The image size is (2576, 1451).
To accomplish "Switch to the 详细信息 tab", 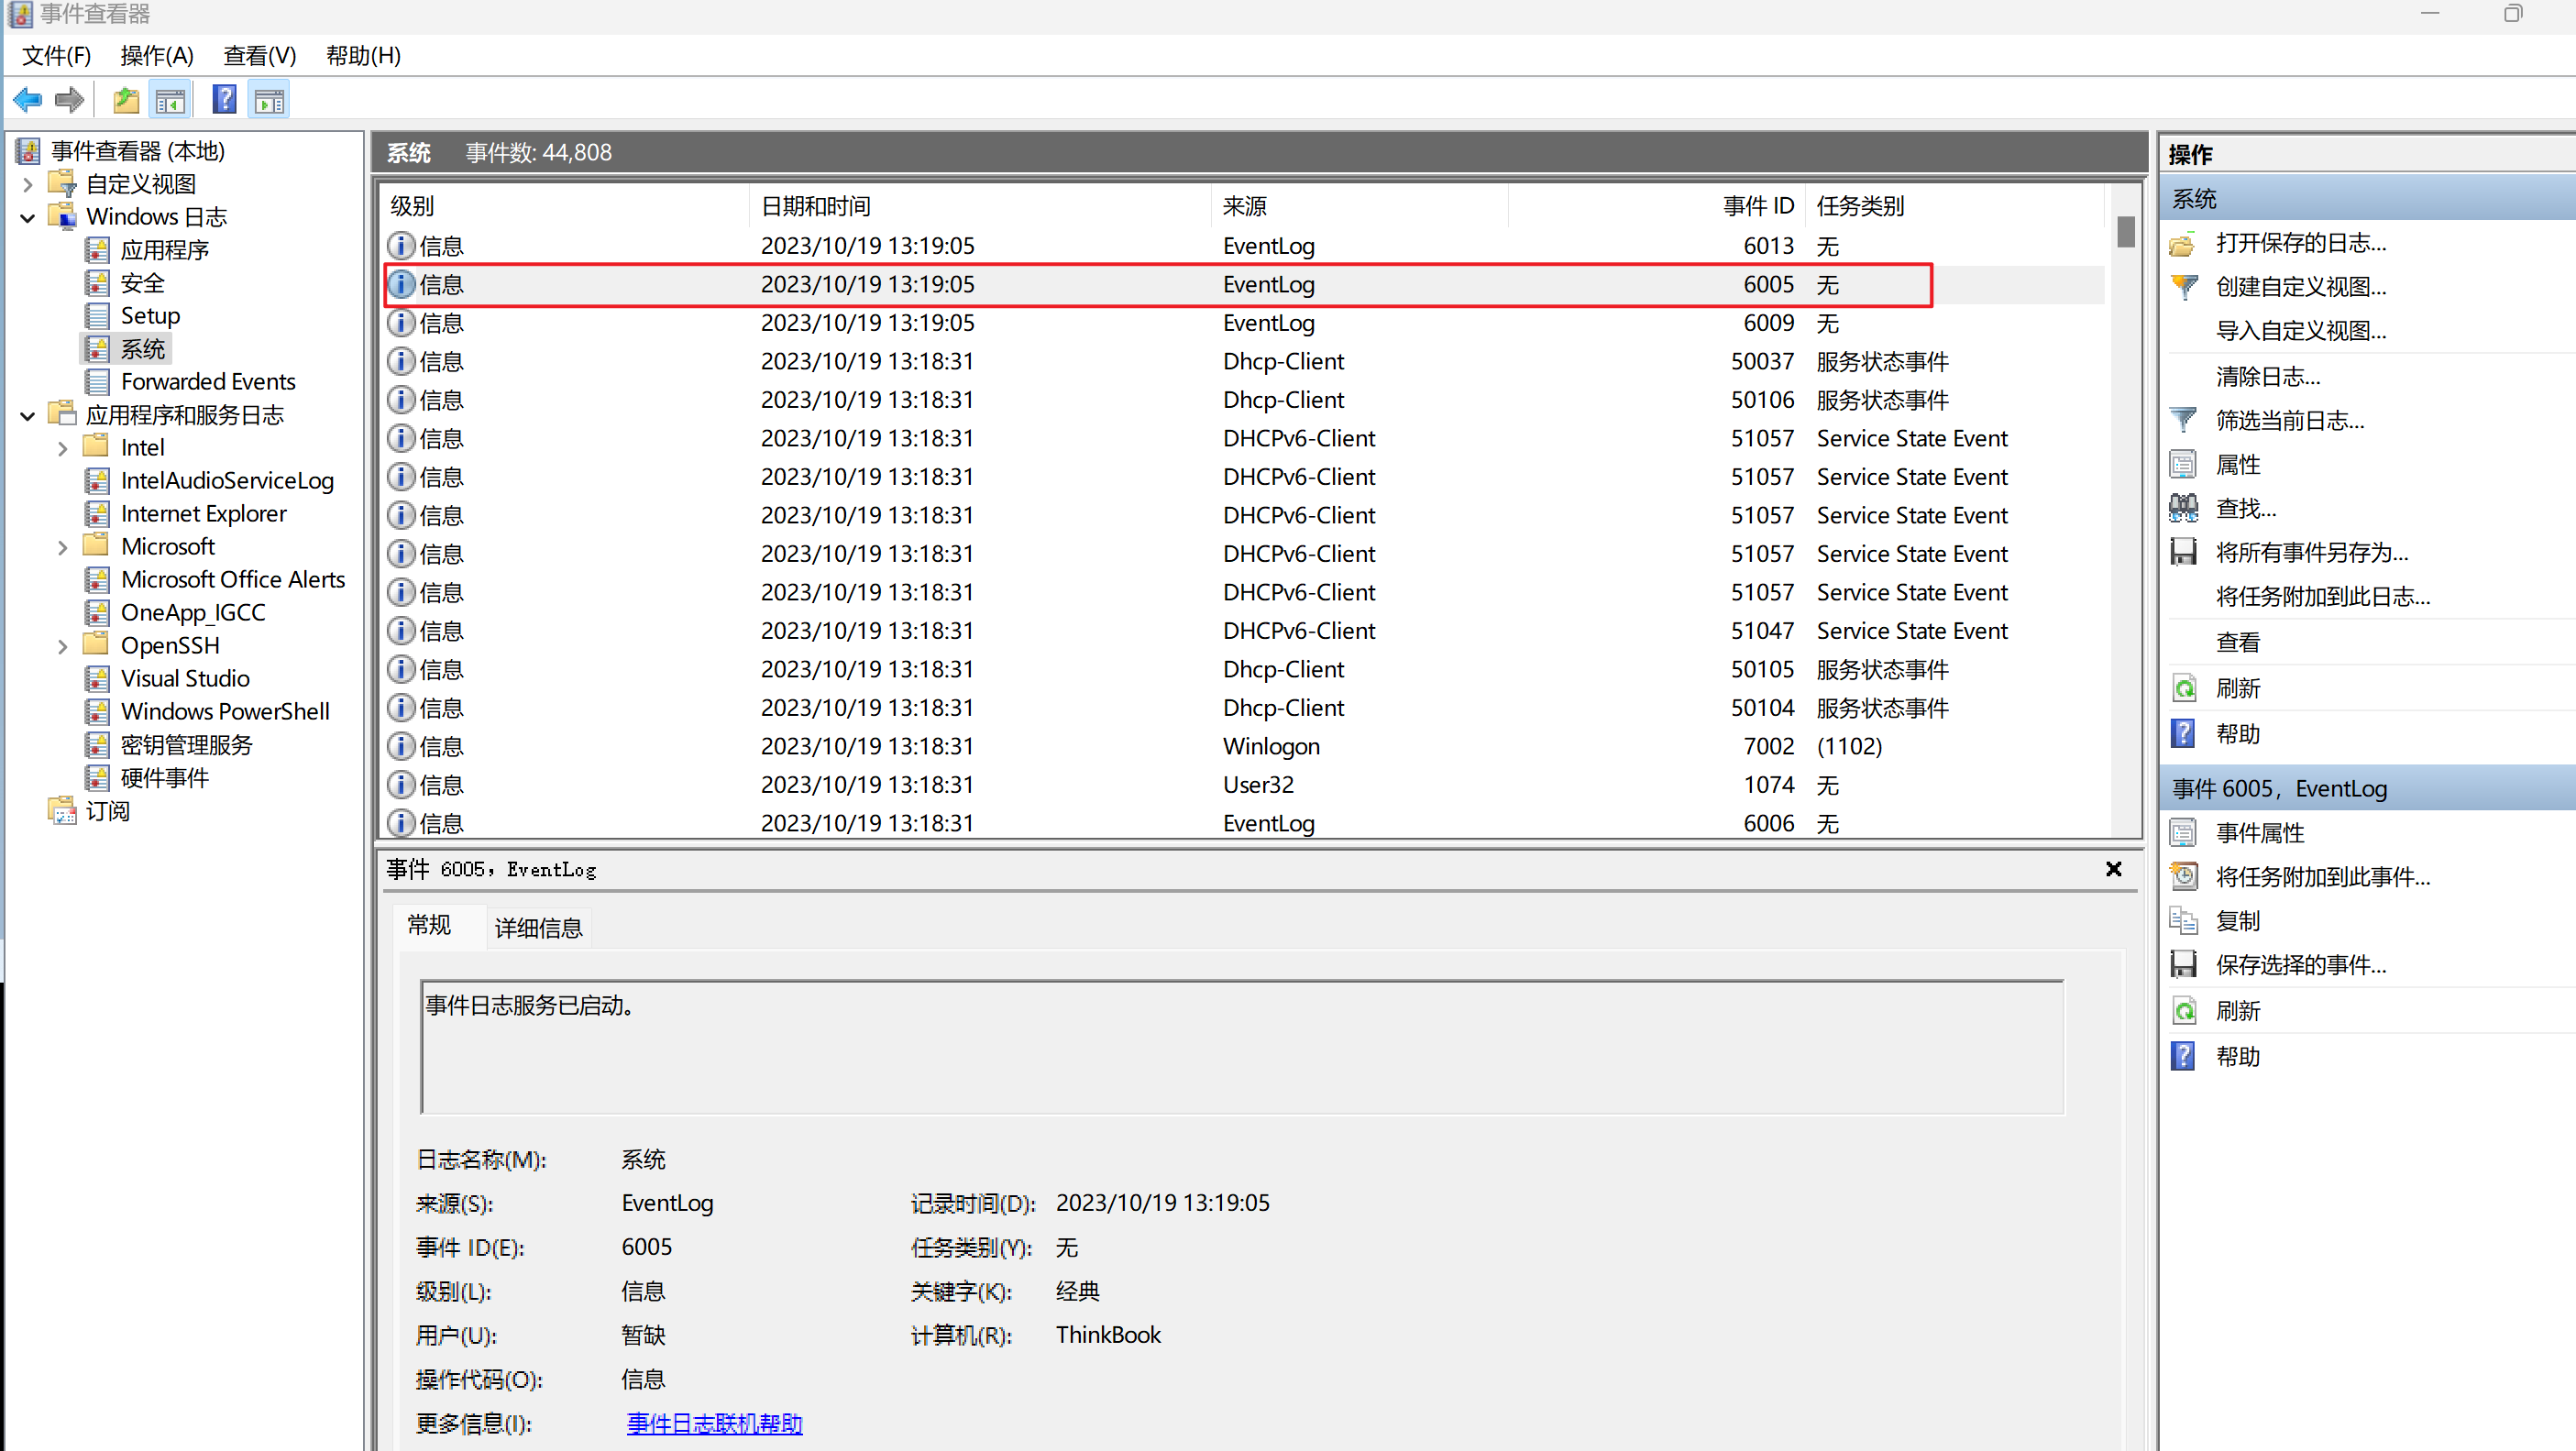I will pos(538,928).
